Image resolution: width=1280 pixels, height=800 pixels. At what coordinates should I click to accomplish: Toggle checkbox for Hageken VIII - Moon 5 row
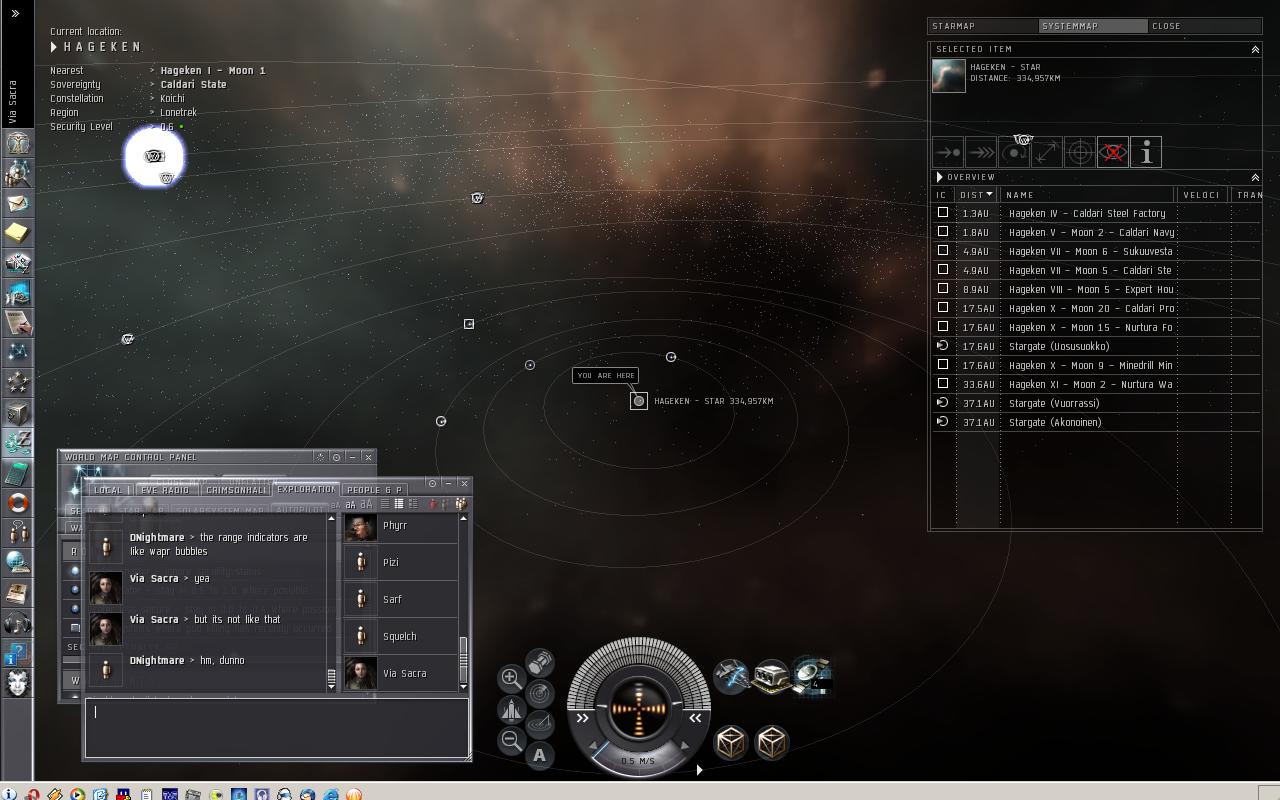point(942,289)
